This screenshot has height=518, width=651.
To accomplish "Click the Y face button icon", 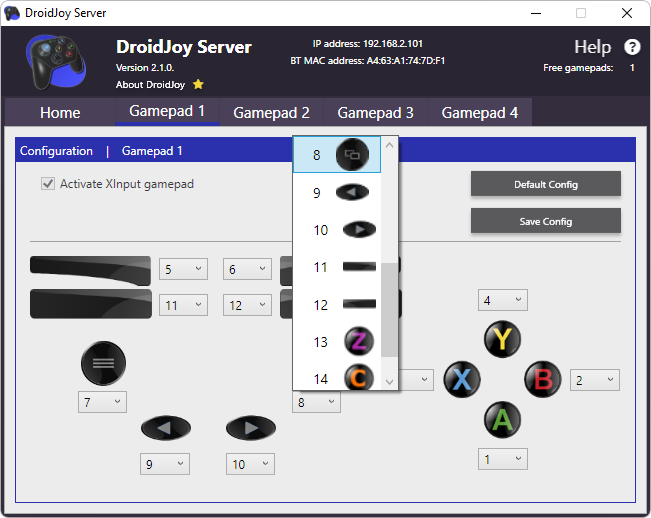I will 502,339.
